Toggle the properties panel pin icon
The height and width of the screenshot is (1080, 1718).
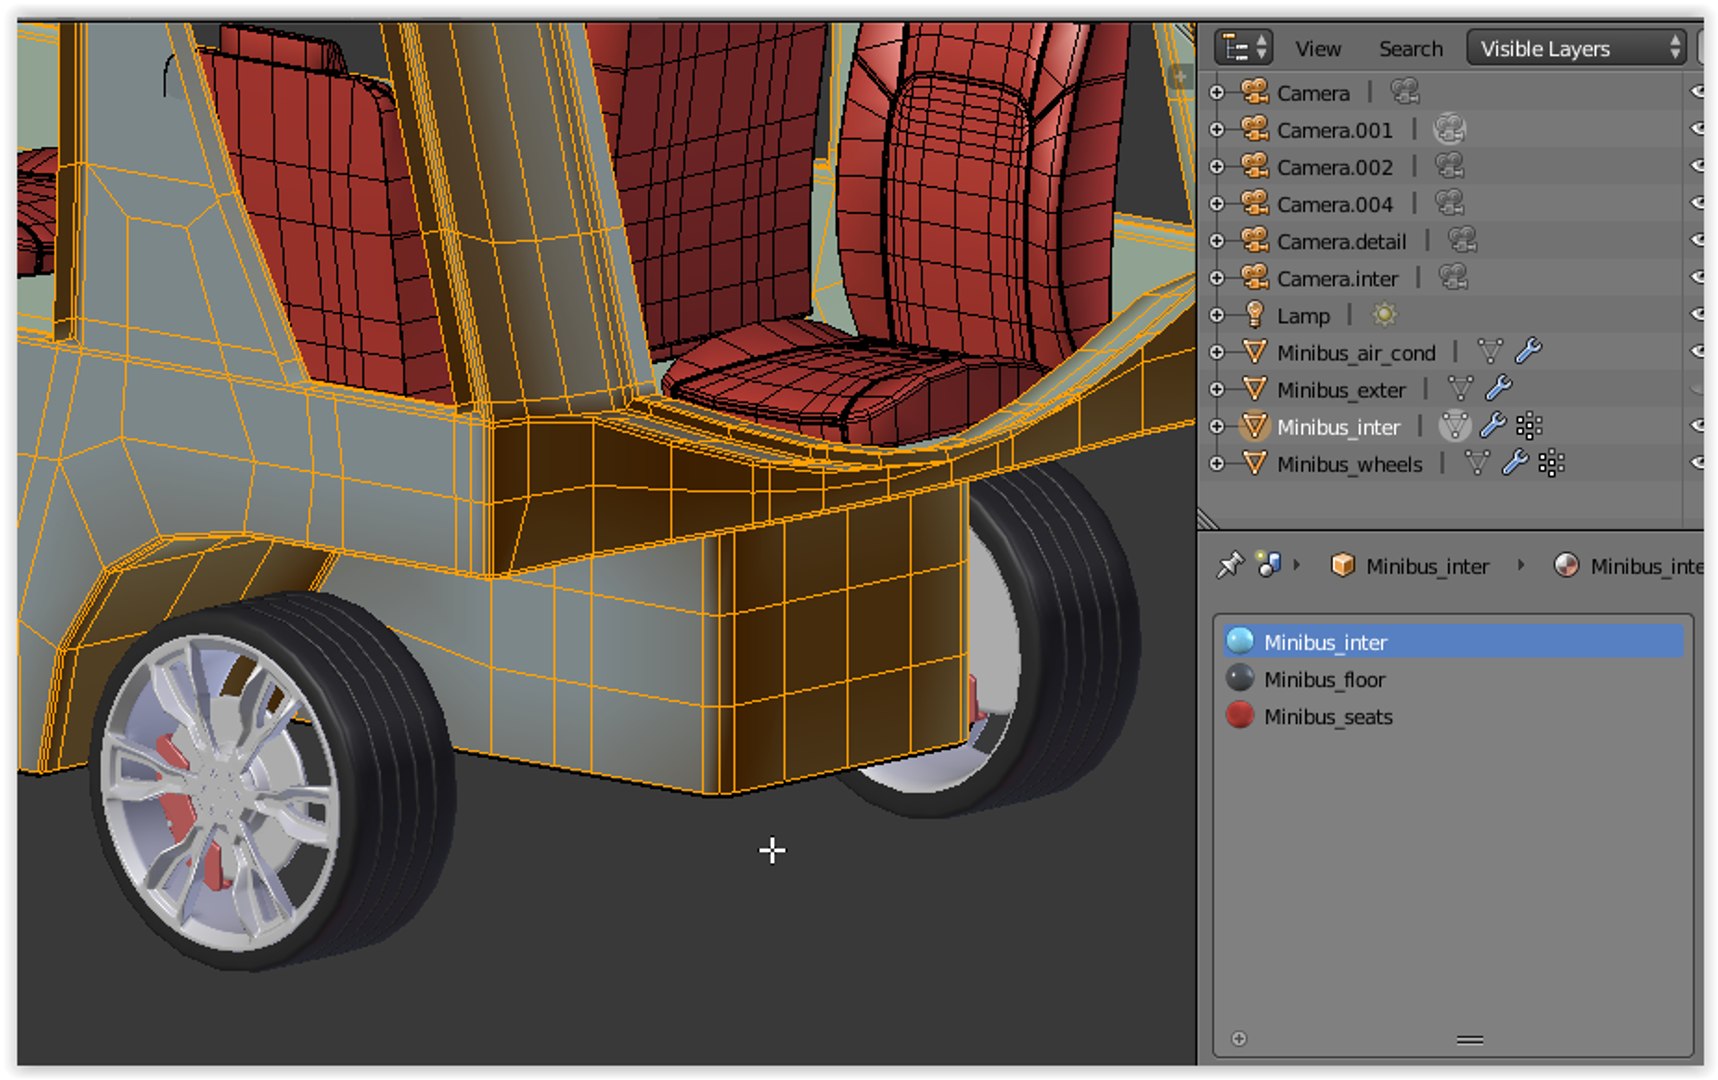[x=1229, y=565]
